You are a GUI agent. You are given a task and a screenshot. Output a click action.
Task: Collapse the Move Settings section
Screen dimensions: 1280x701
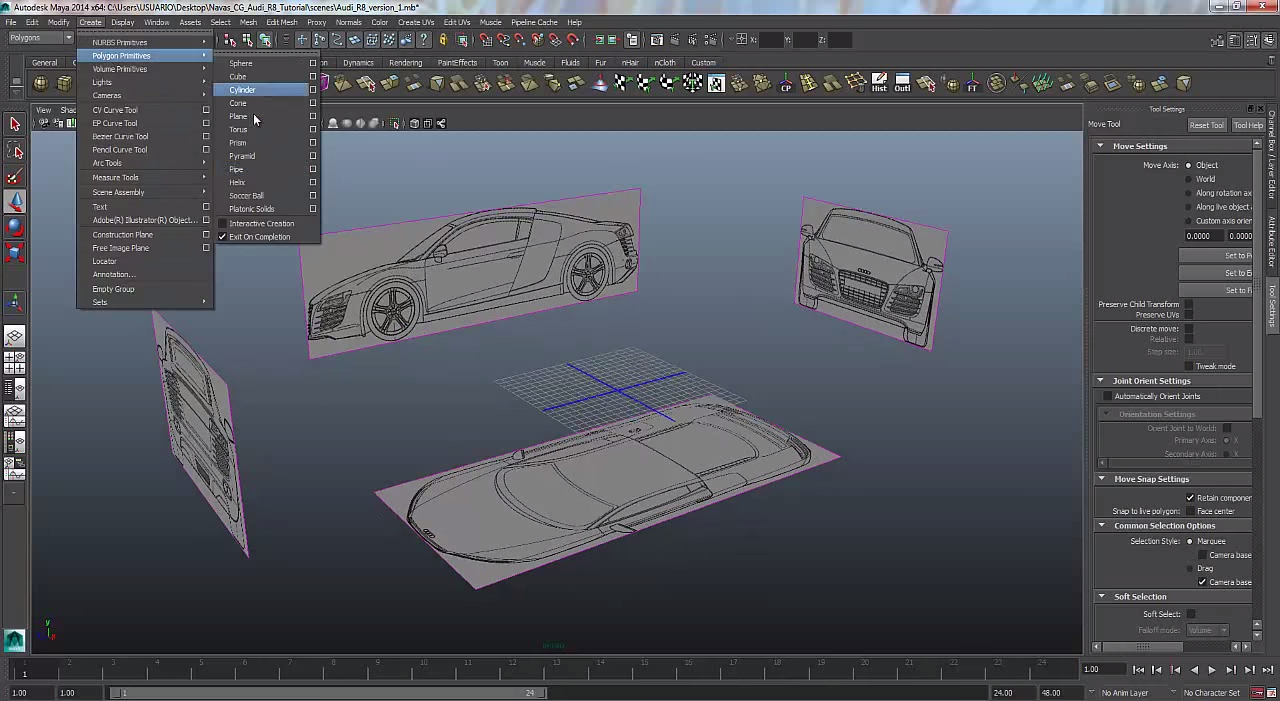[1101, 146]
